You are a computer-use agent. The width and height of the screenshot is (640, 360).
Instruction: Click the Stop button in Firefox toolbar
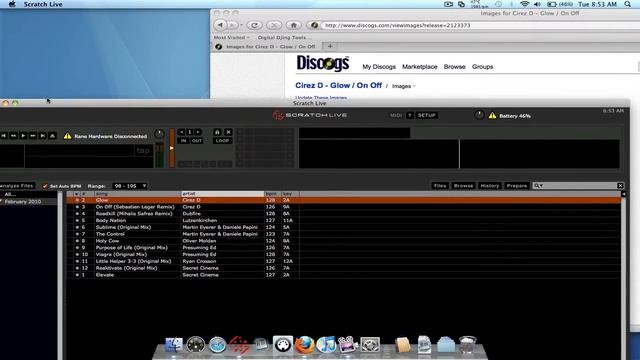pyautogui.click(x=274, y=25)
